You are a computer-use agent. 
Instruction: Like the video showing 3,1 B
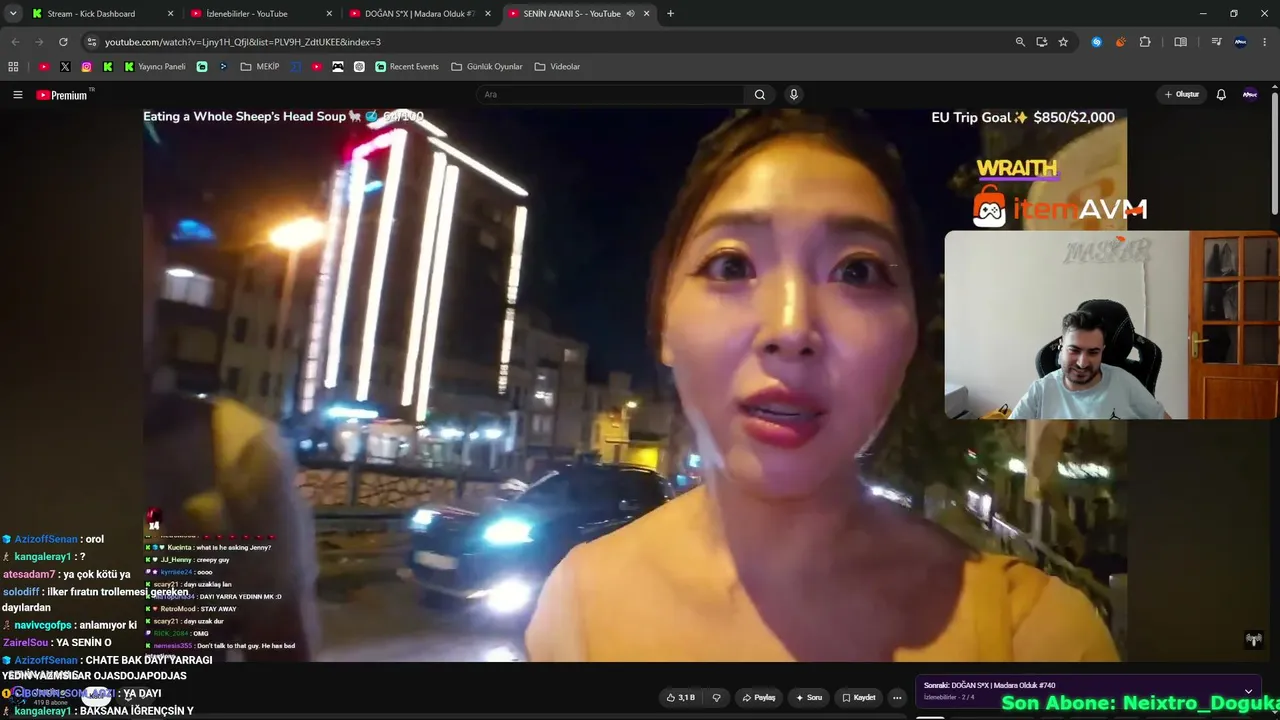(681, 697)
